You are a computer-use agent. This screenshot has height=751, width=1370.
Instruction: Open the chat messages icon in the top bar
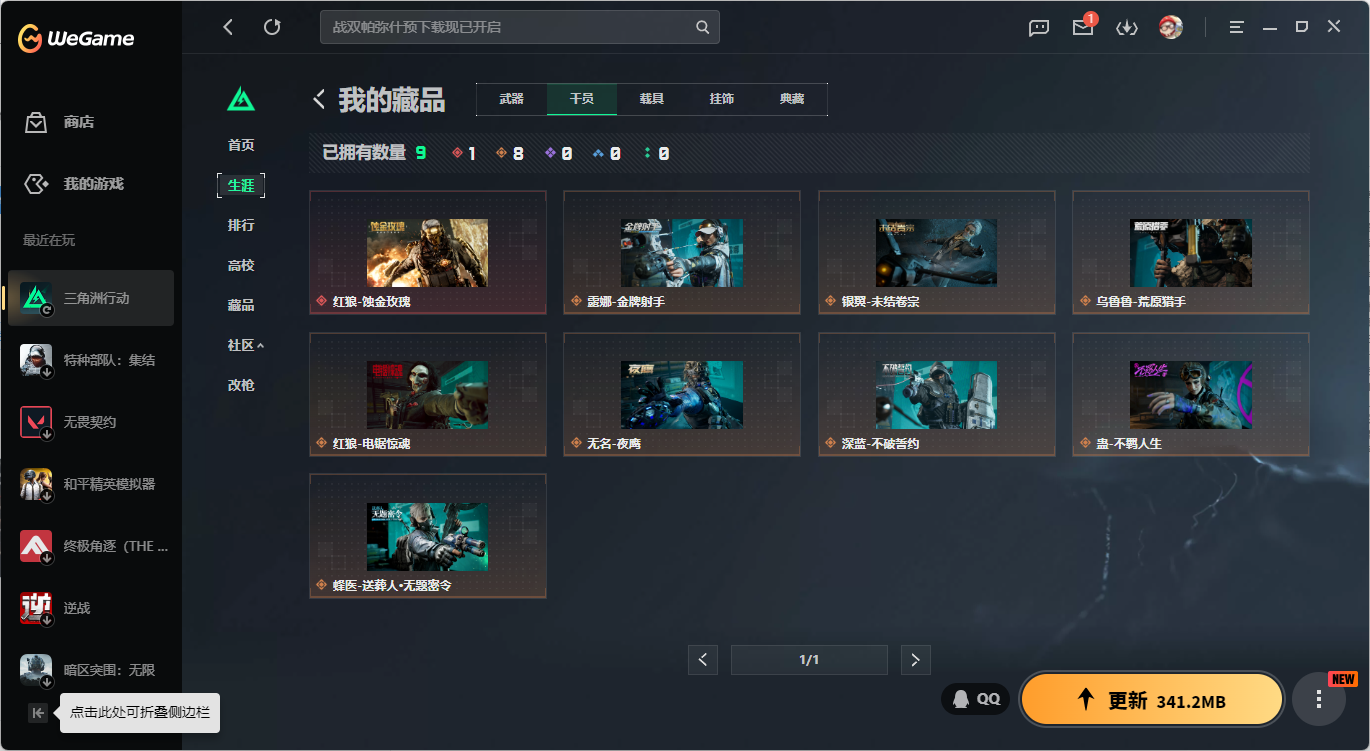coord(1039,28)
